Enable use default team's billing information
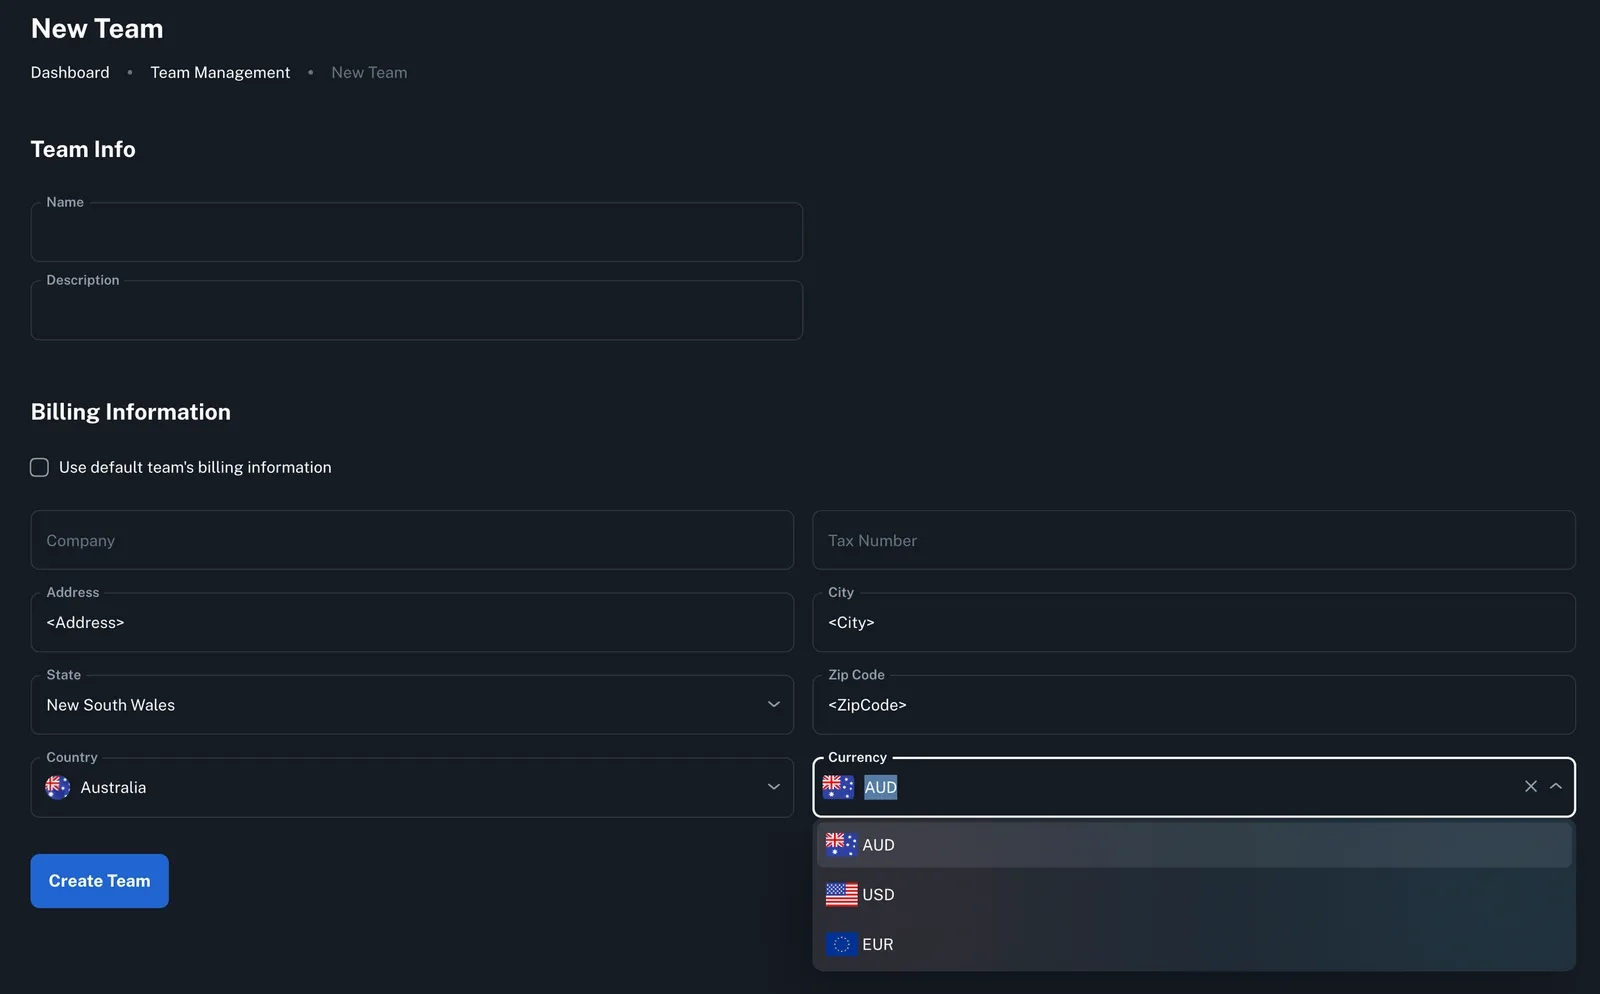The image size is (1600, 994). point(39,467)
